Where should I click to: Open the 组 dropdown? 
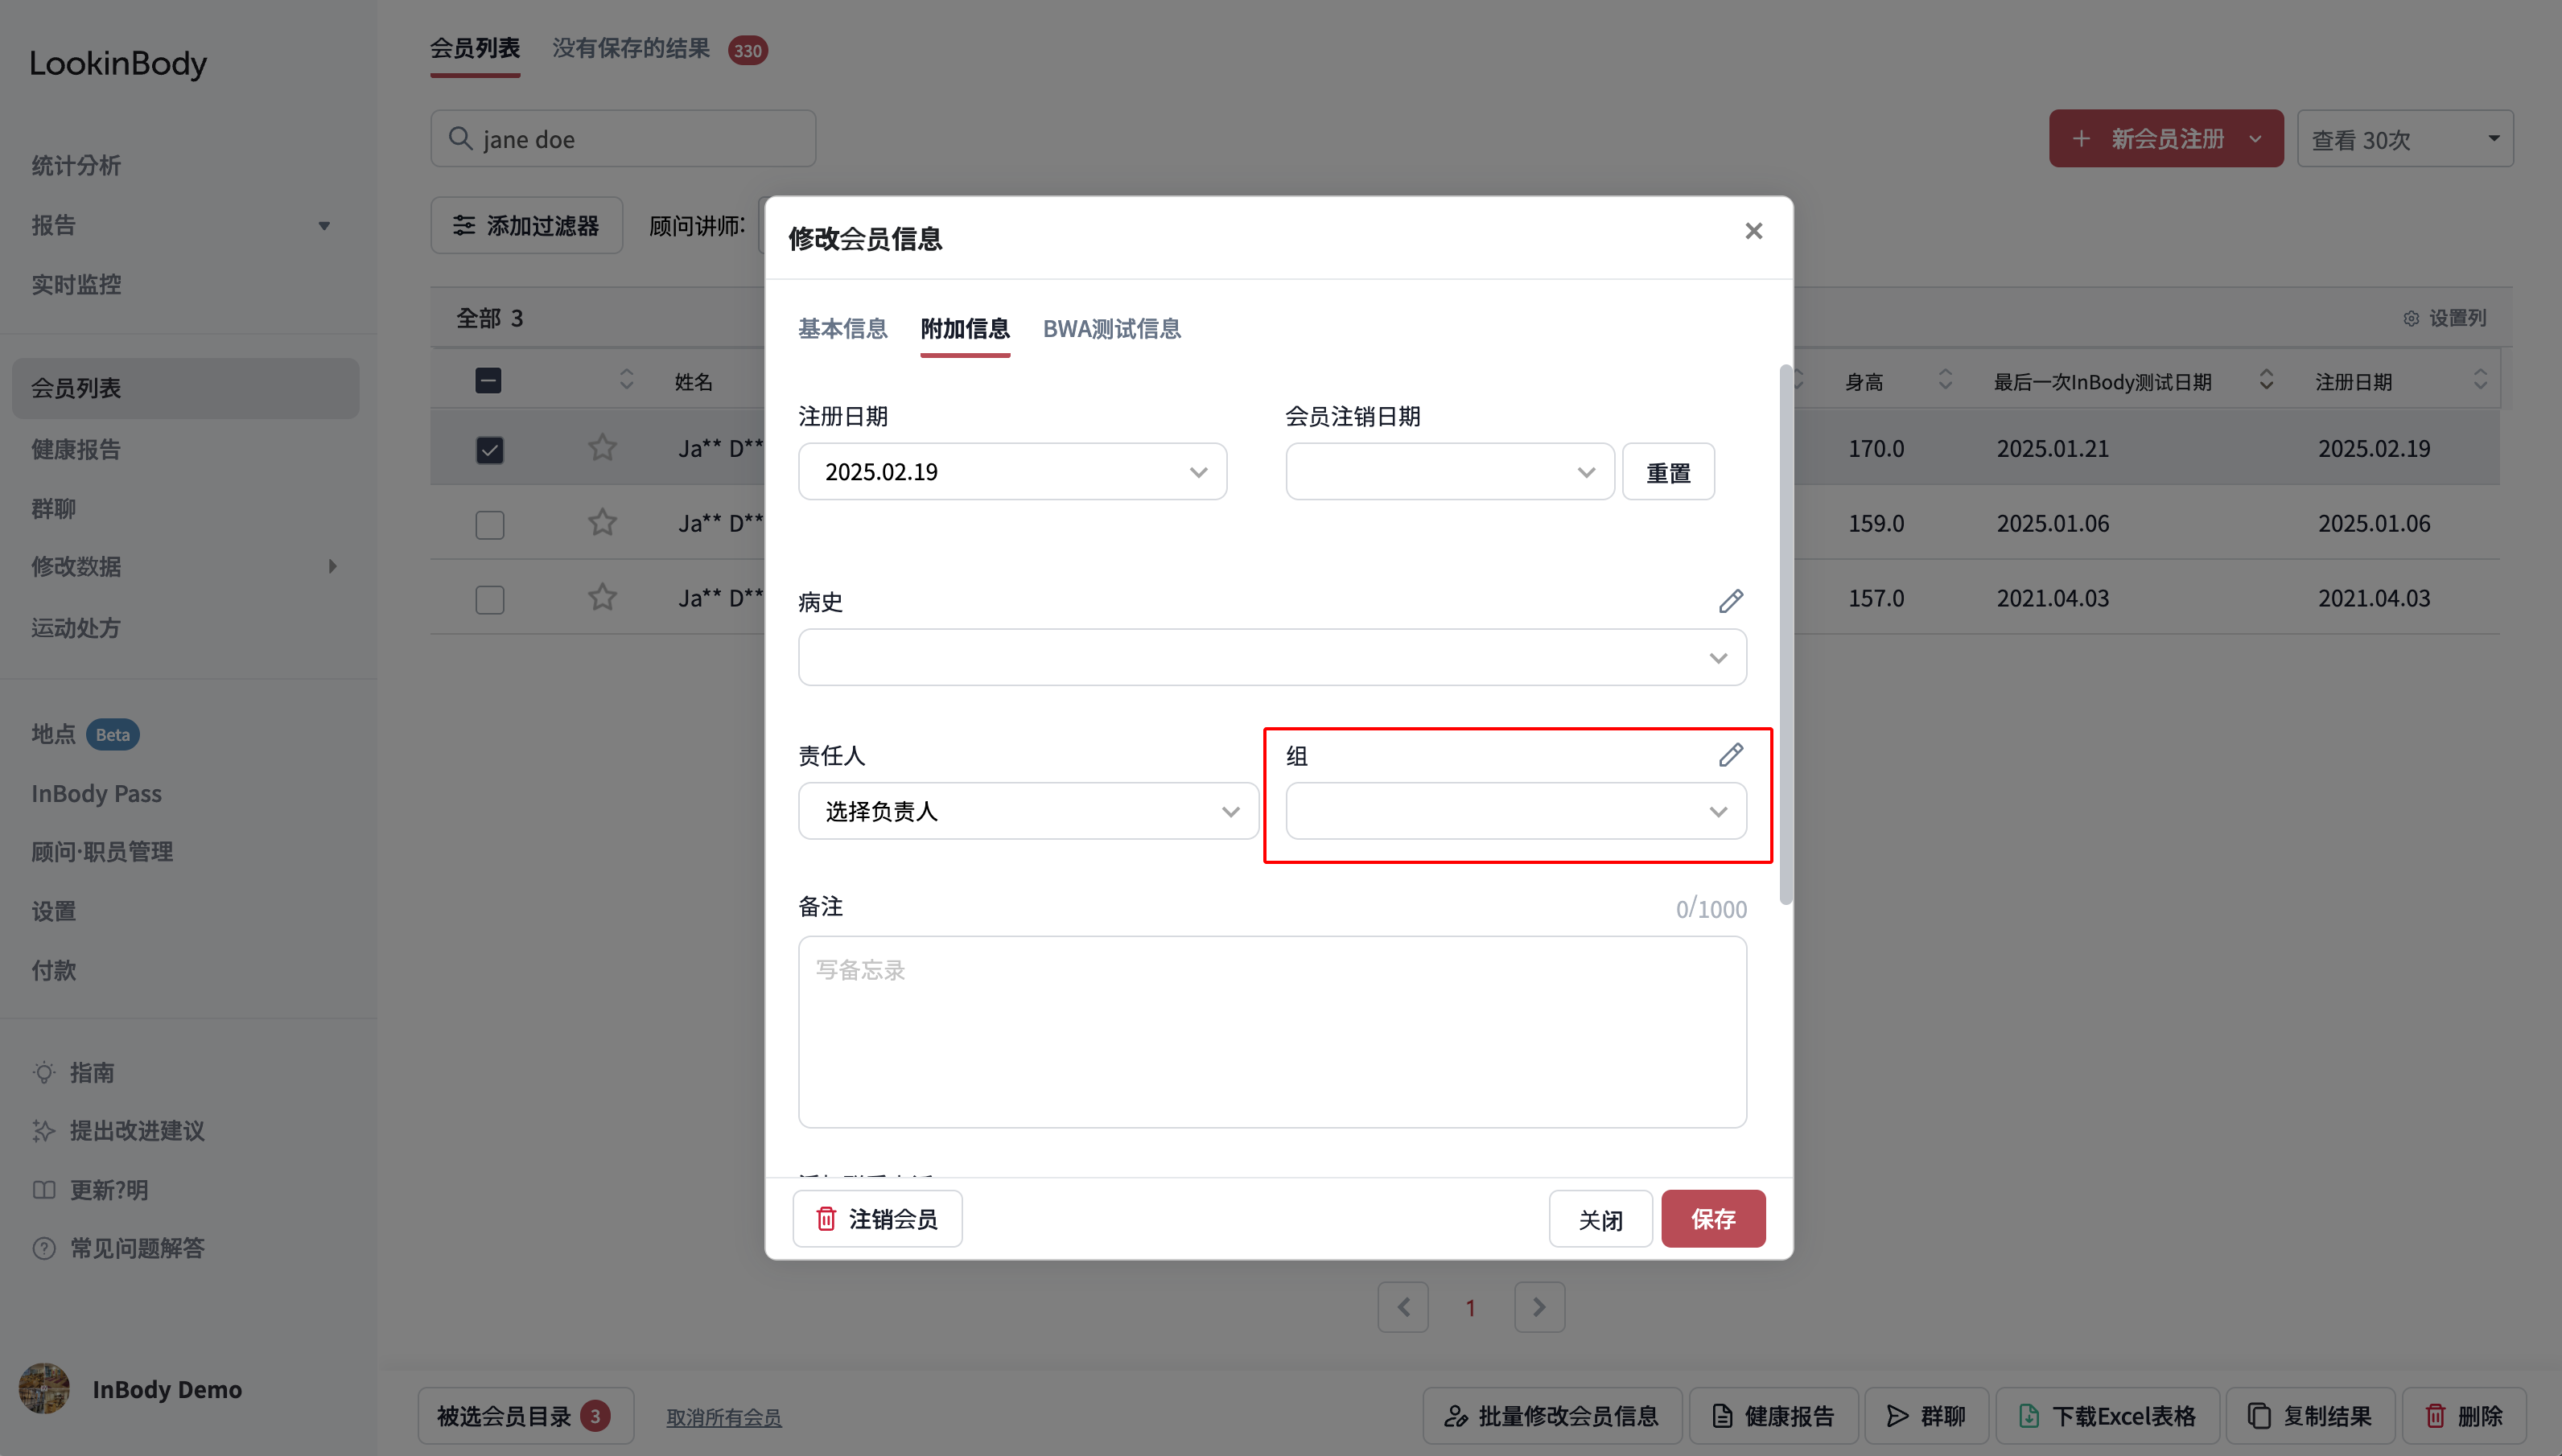tap(1516, 810)
